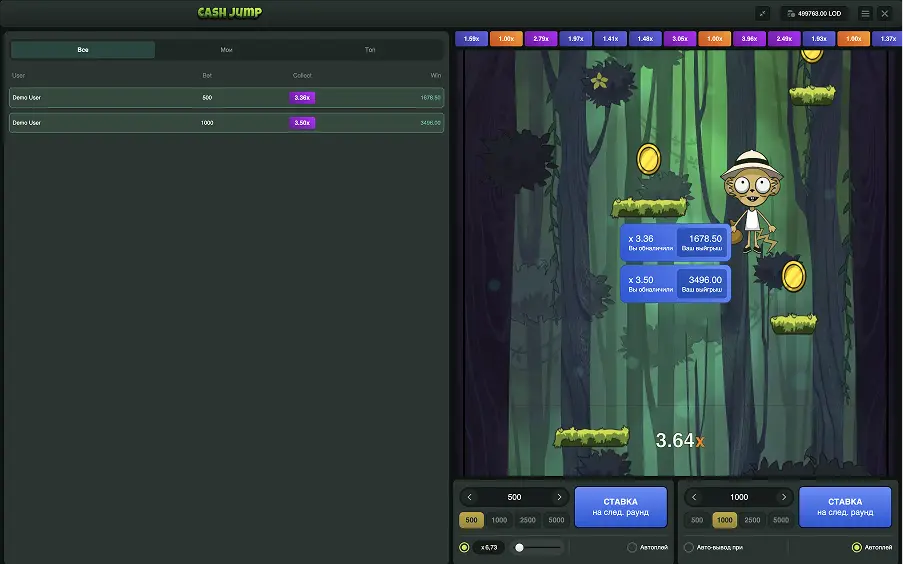The width and height of the screenshot is (903, 564).
Task: Increase left bet with right arrow
Action: pyautogui.click(x=559, y=497)
